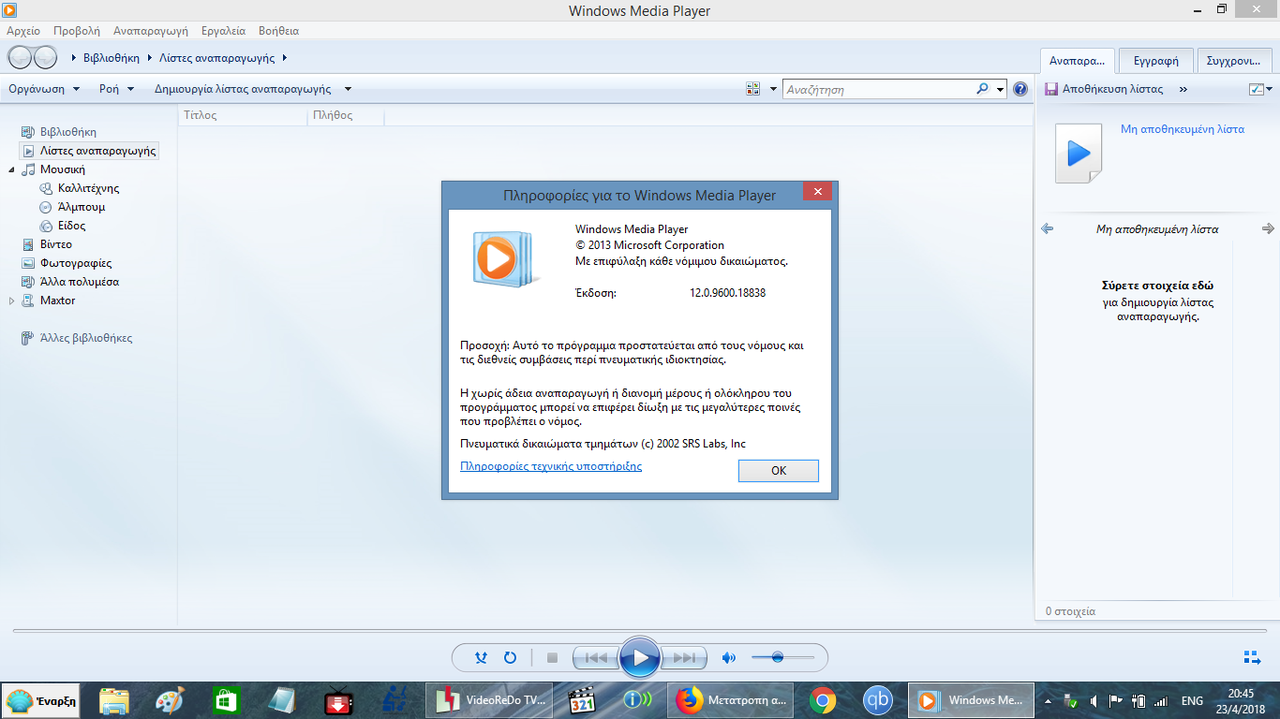Close the about dialog with X
Viewport: 1280px width, 719px height.
[x=817, y=192]
